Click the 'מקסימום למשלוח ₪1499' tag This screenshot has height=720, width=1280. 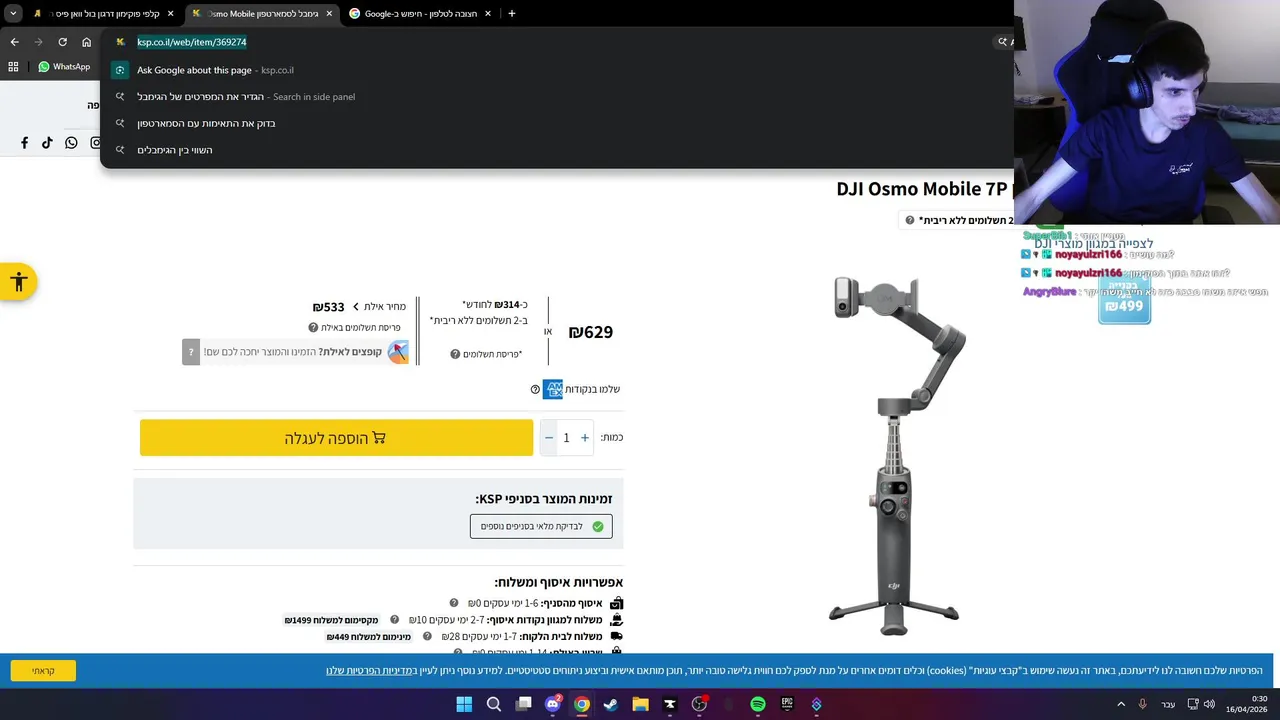coord(331,620)
